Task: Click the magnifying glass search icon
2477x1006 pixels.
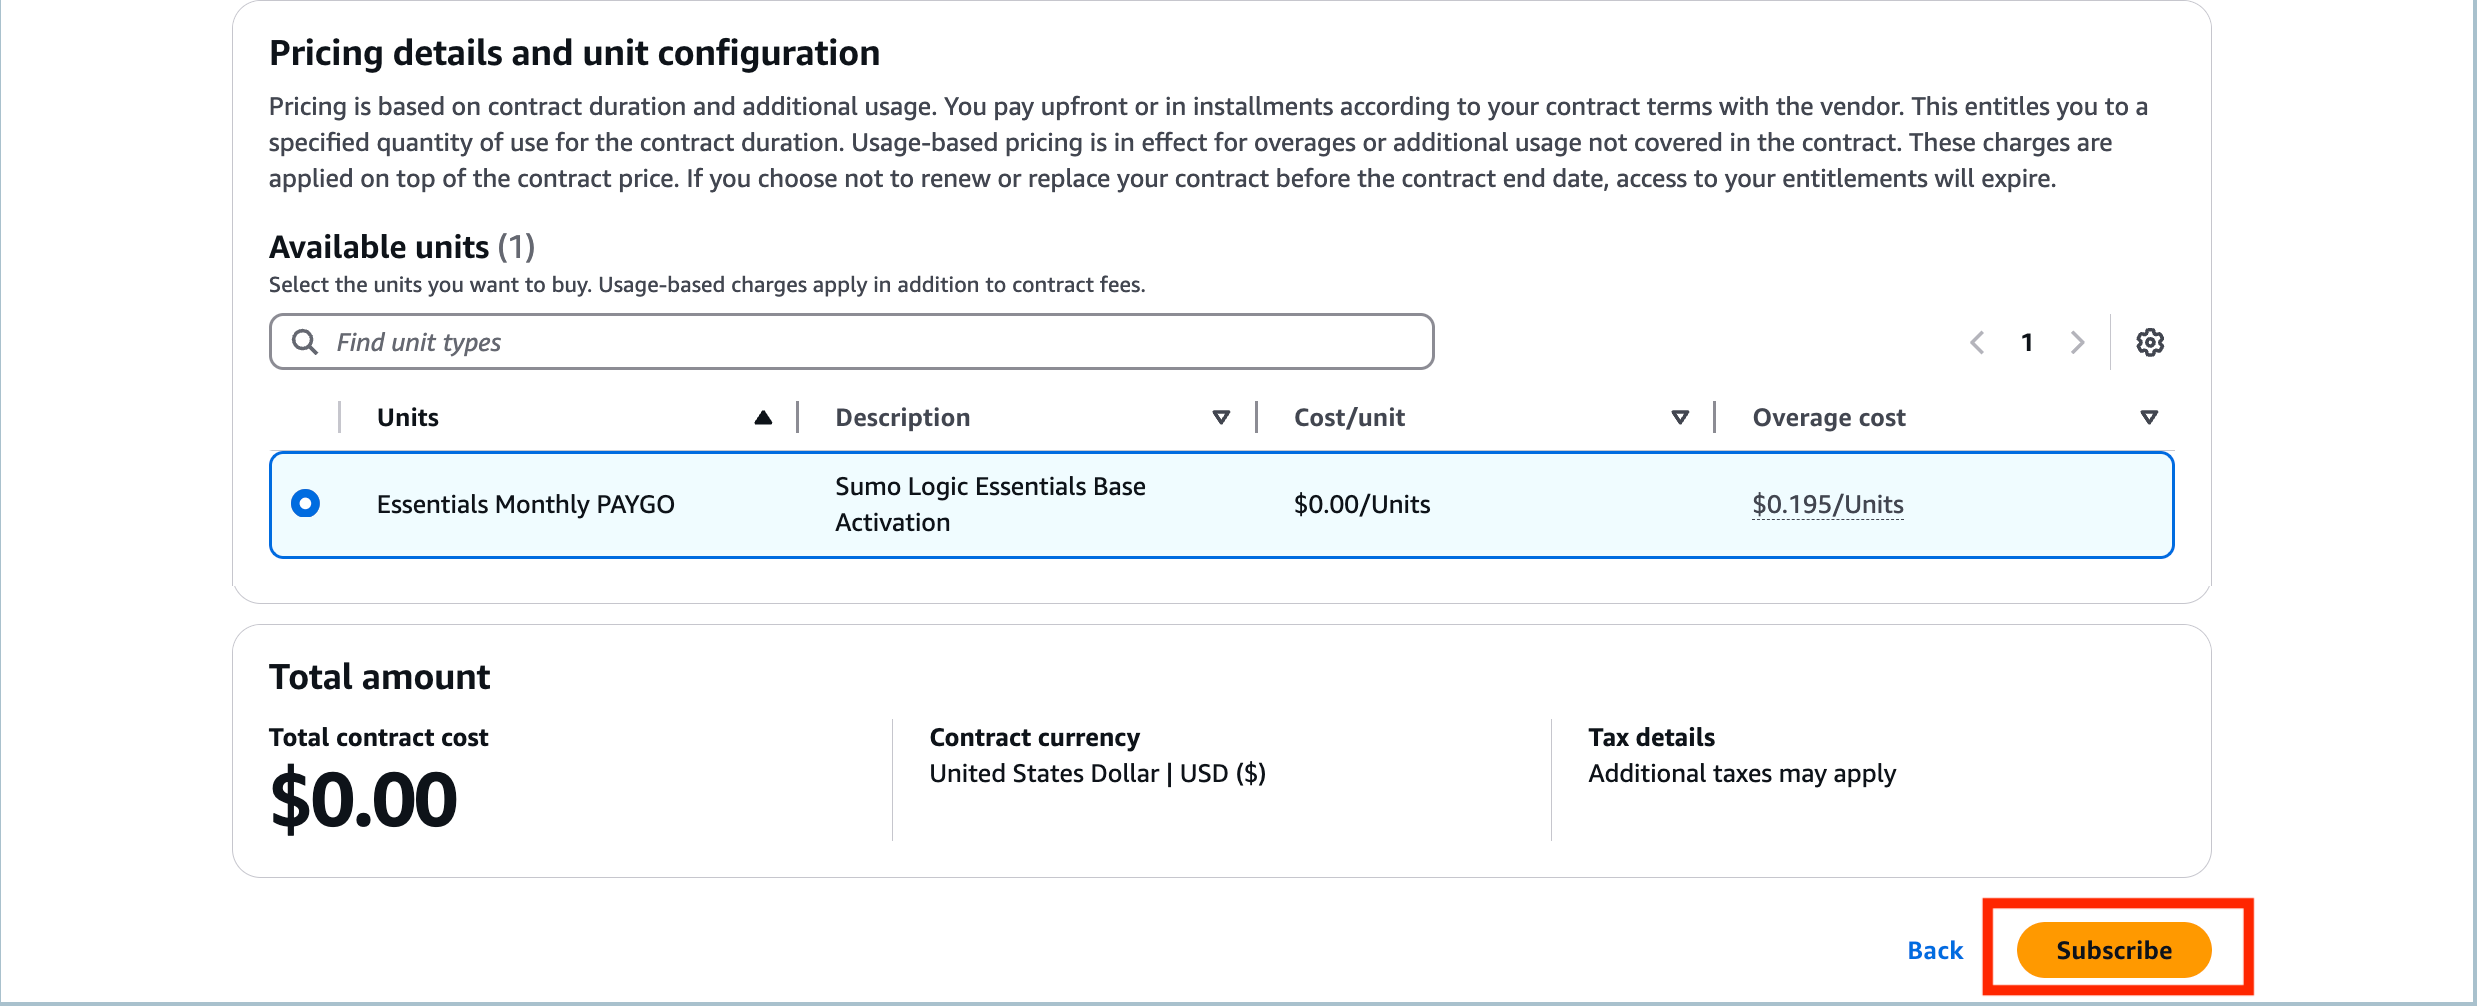Action: 304,342
